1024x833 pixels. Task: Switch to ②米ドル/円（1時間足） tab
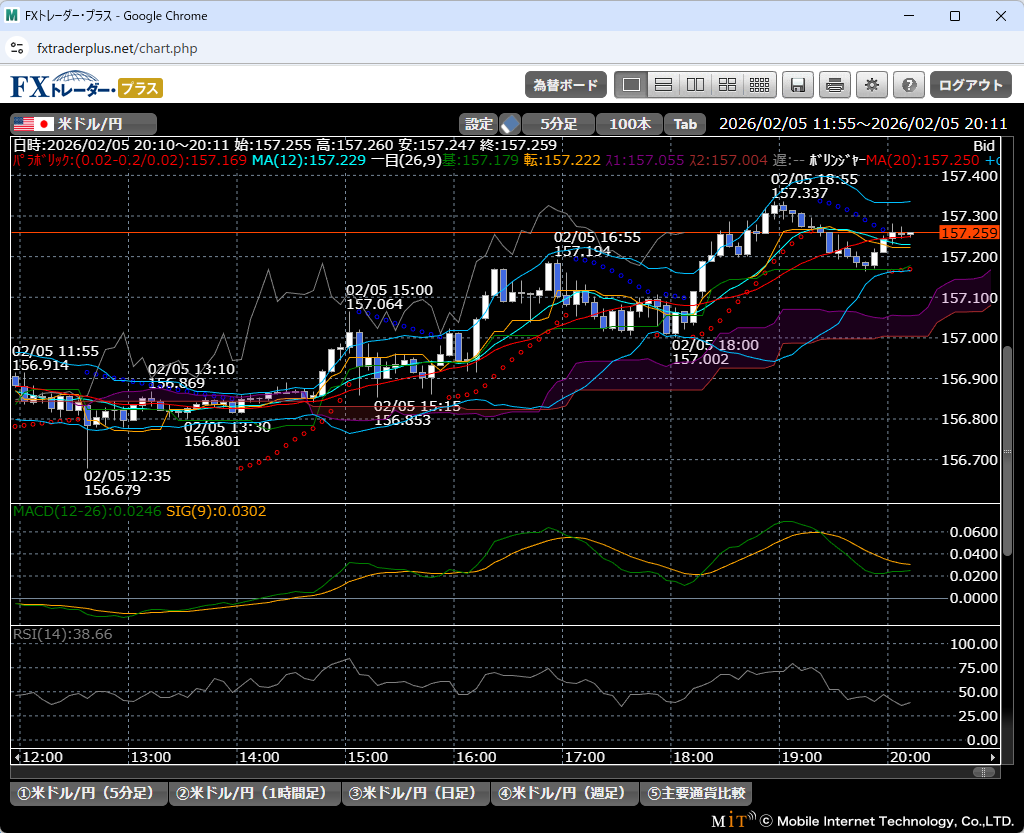254,793
